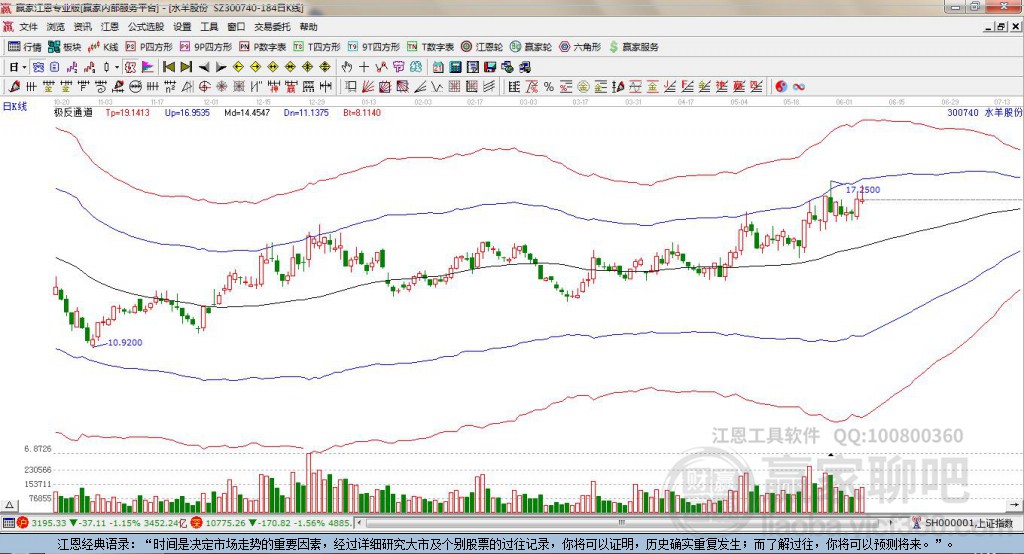Select the zigzag wave line tool

click(436, 86)
